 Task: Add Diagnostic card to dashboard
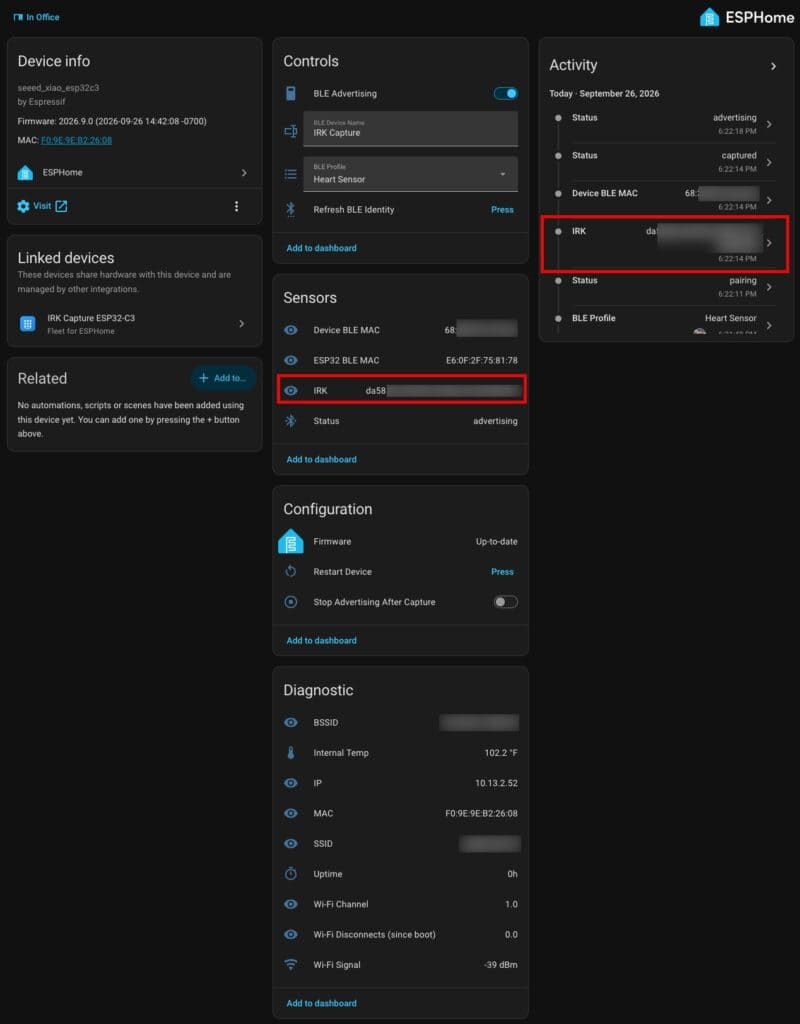pos(321,1003)
